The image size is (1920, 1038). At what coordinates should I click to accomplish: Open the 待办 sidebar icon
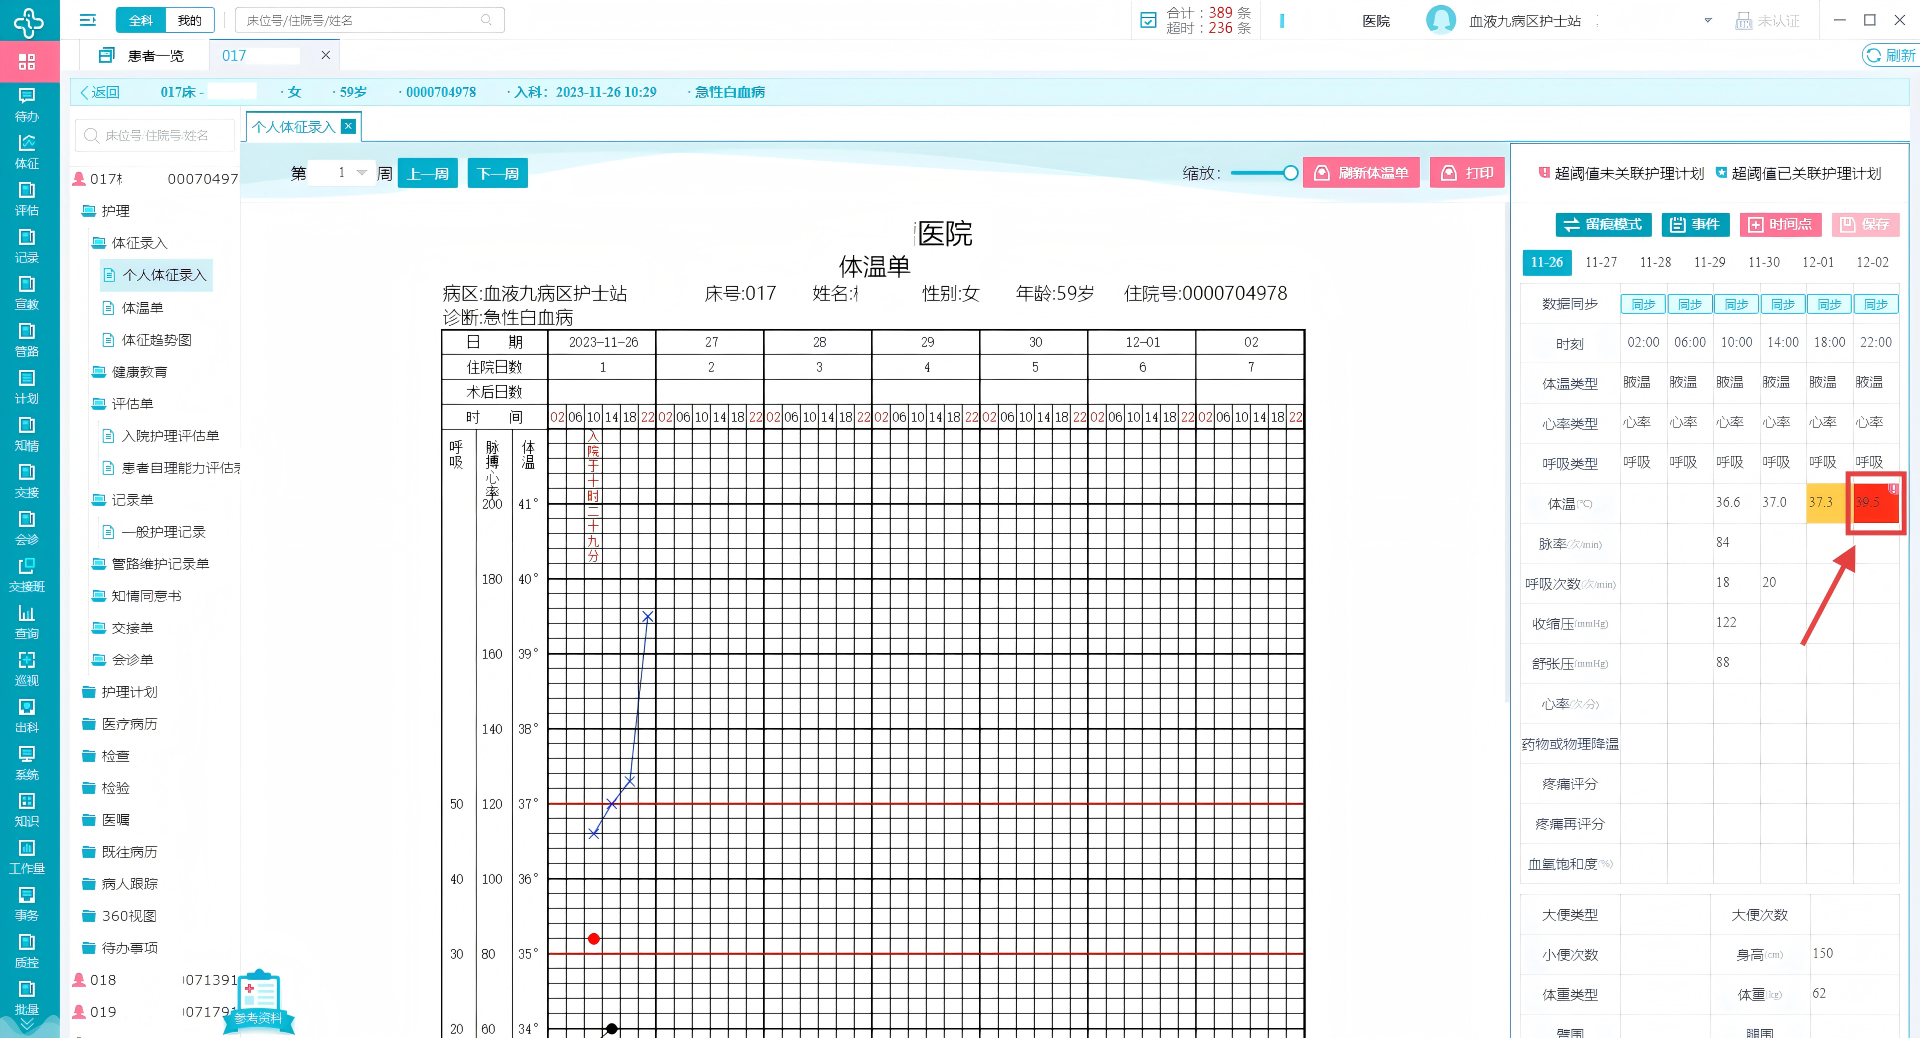pos(27,103)
